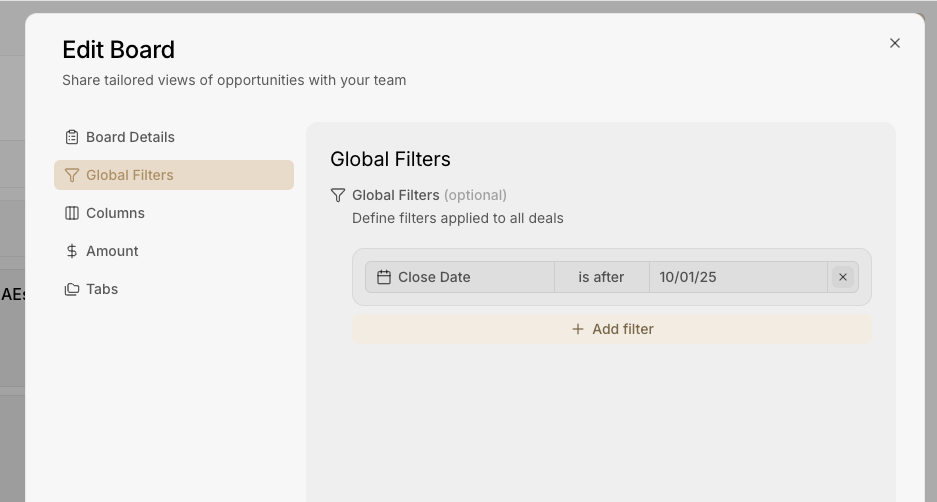Click the plus icon next to Add filter
This screenshot has height=502, width=937.
point(577,329)
